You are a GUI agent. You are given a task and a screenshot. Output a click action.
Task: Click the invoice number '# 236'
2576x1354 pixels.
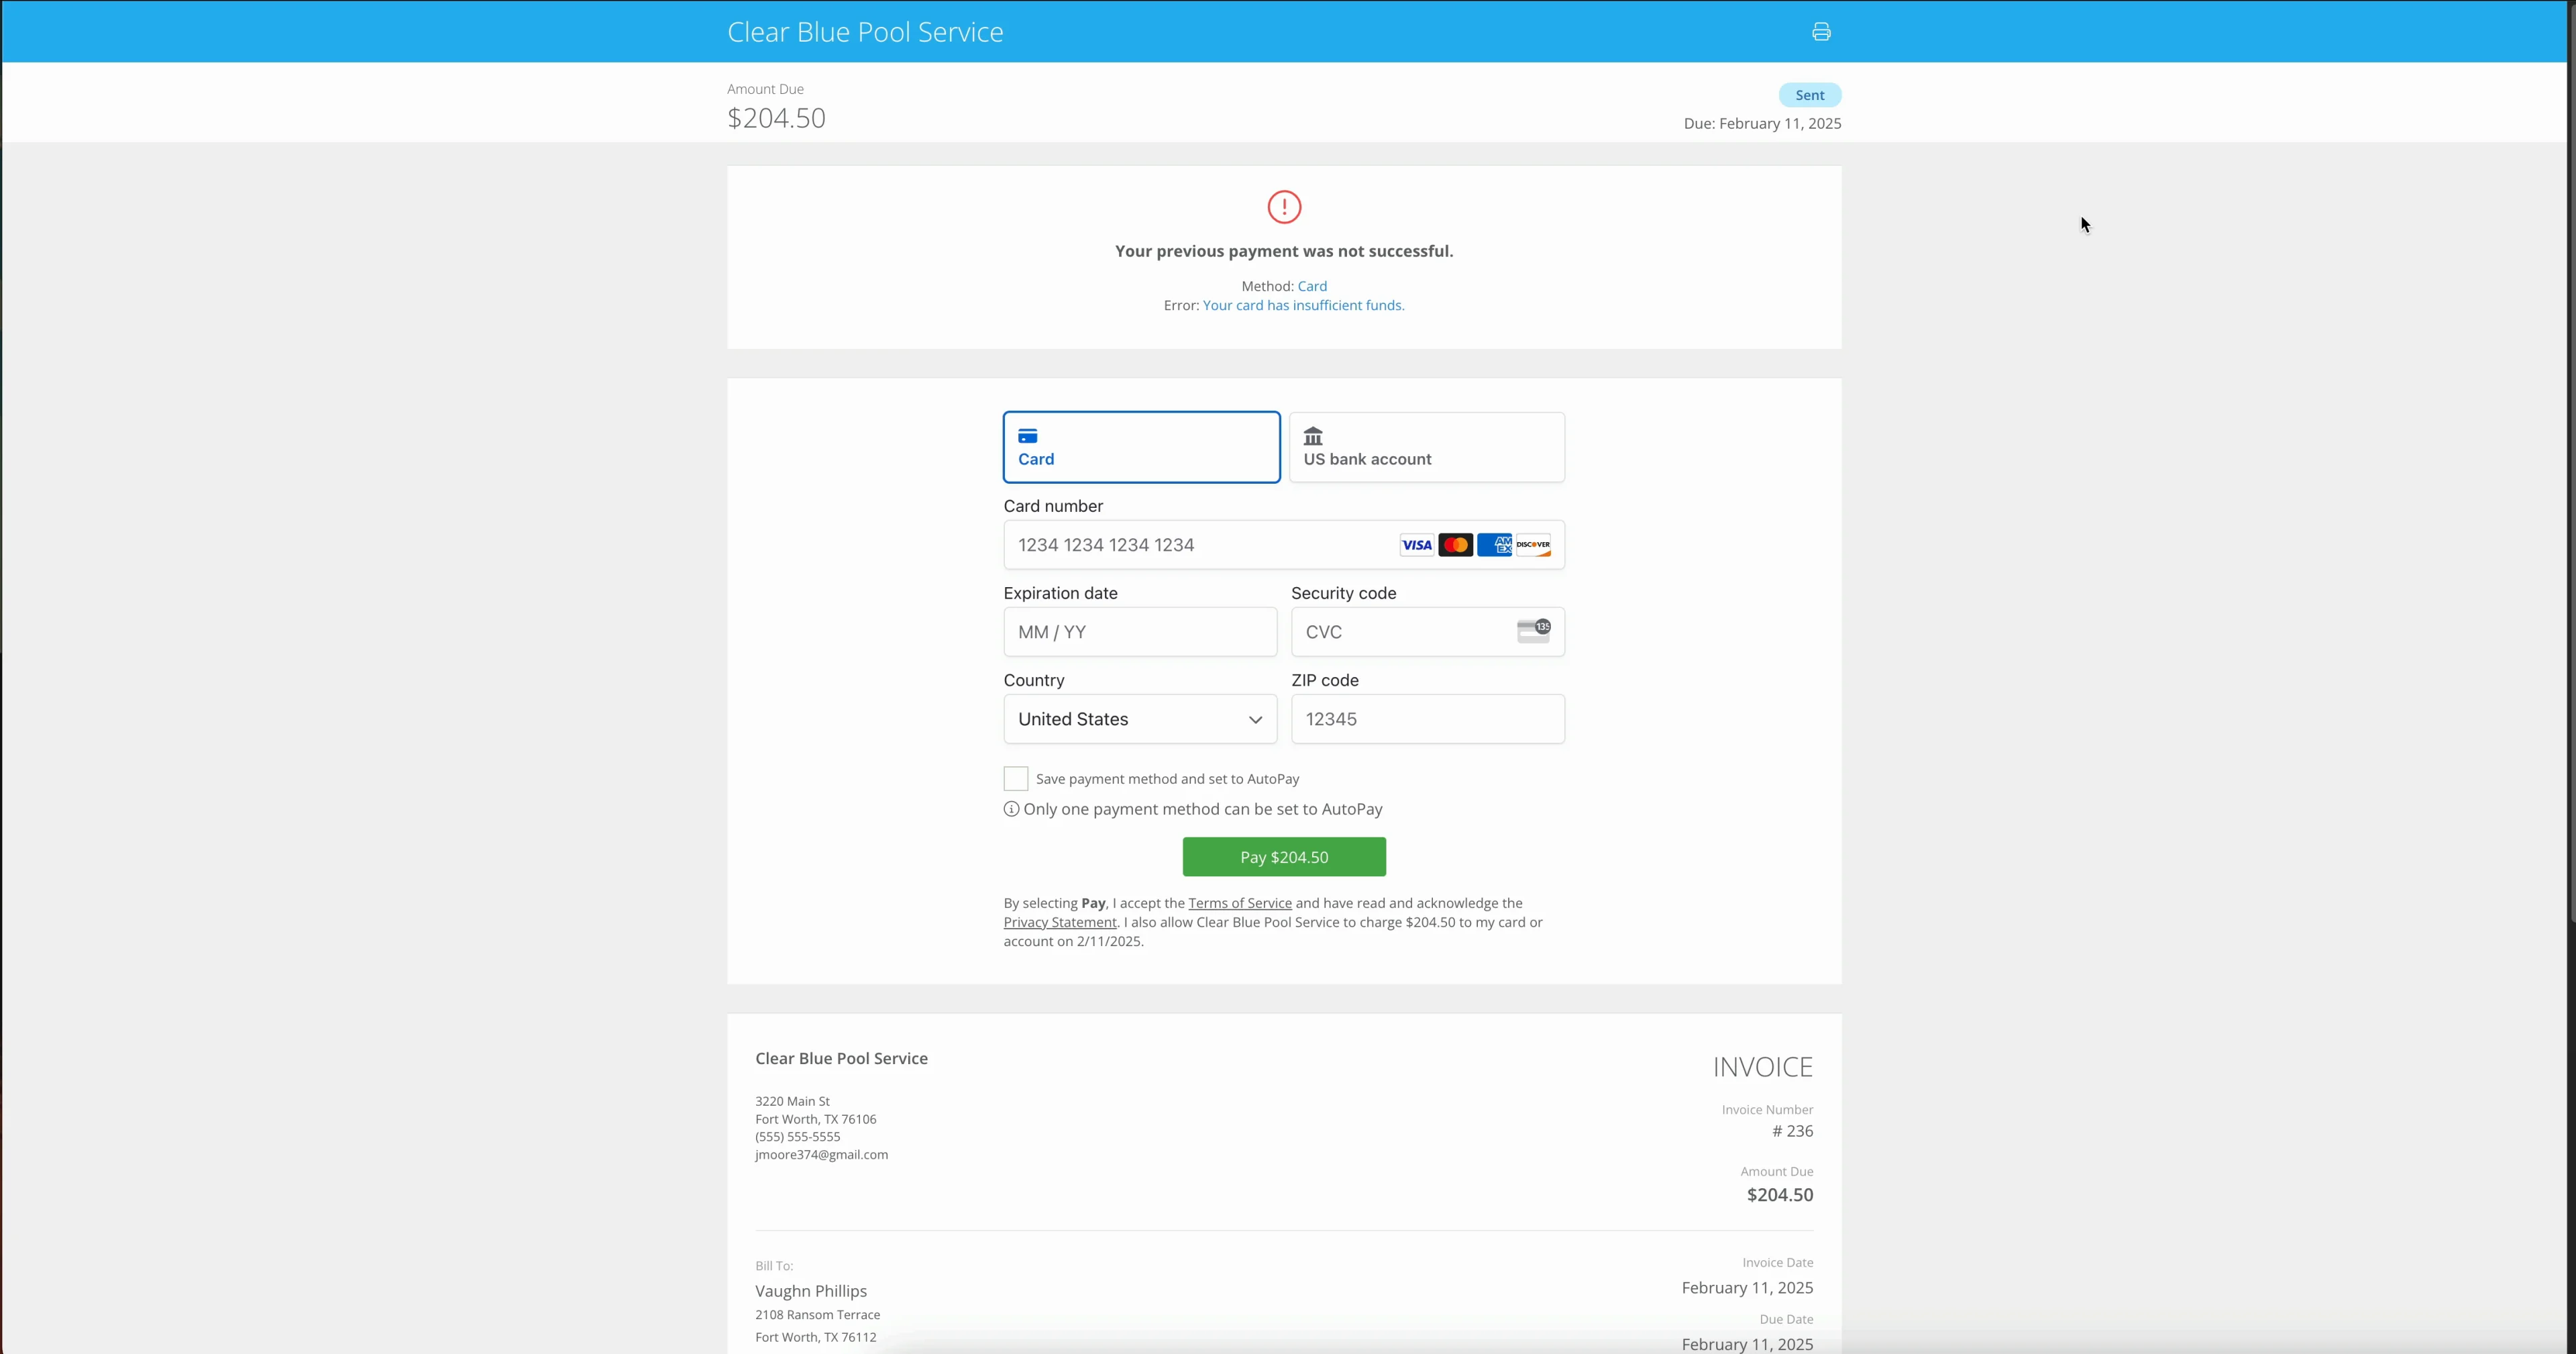point(1792,1131)
